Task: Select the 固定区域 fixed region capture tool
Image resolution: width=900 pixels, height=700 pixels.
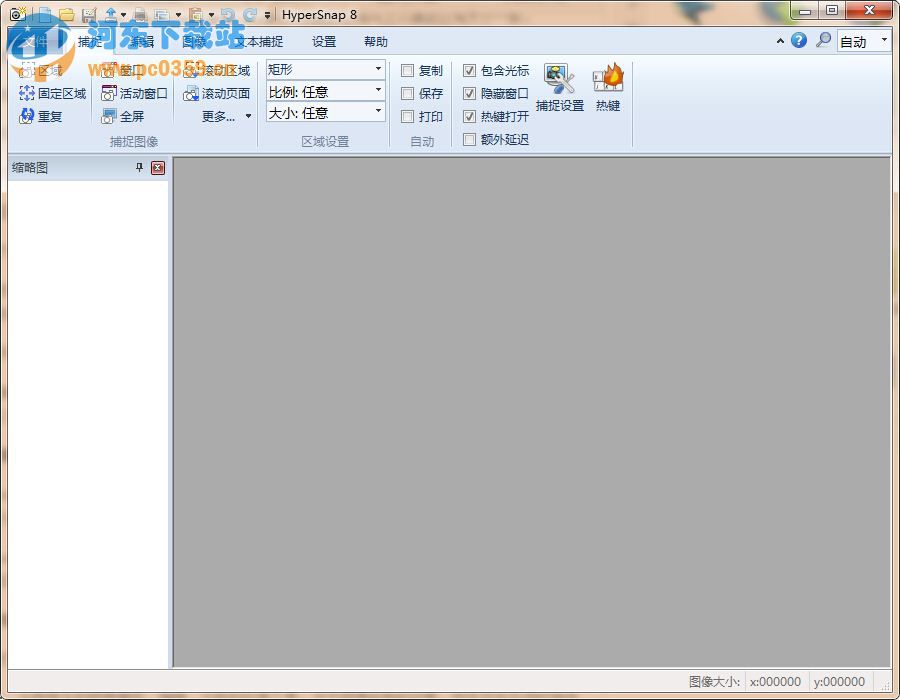Action: pyautogui.click(x=52, y=93)
